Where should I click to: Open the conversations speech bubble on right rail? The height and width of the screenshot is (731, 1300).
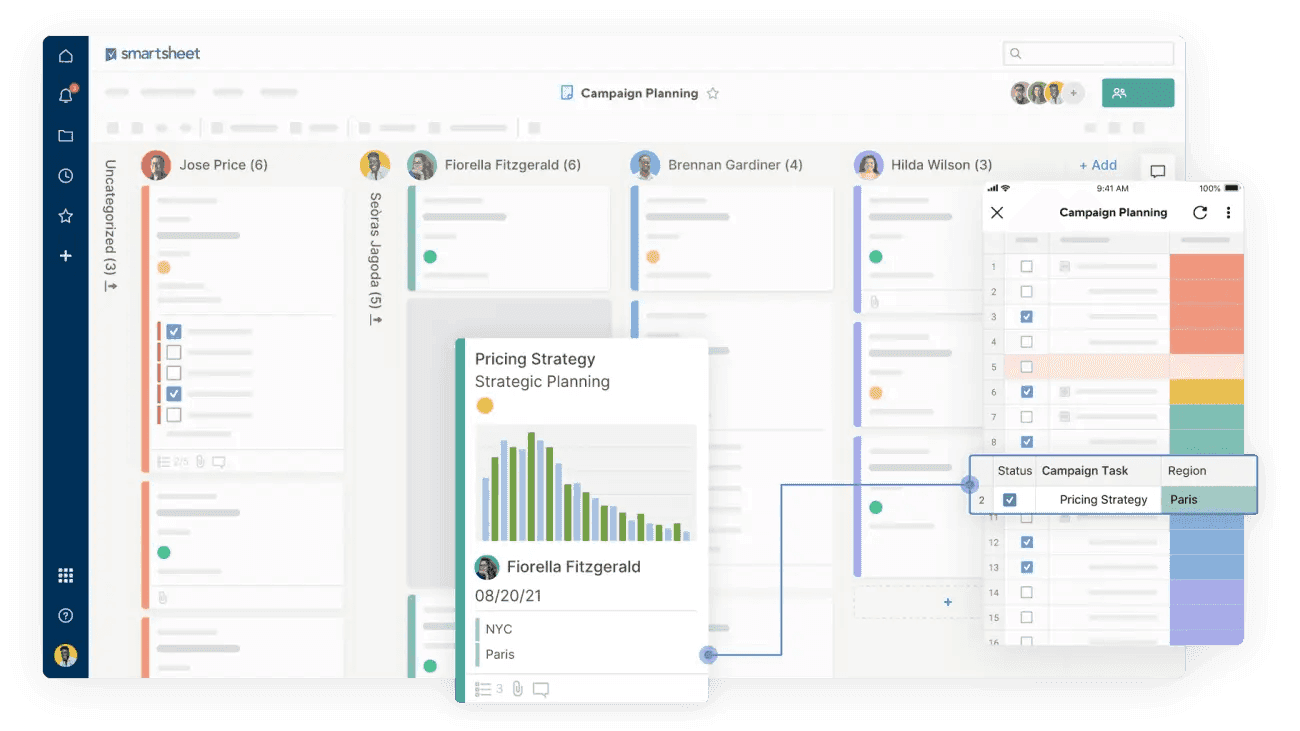point(1158,171)
